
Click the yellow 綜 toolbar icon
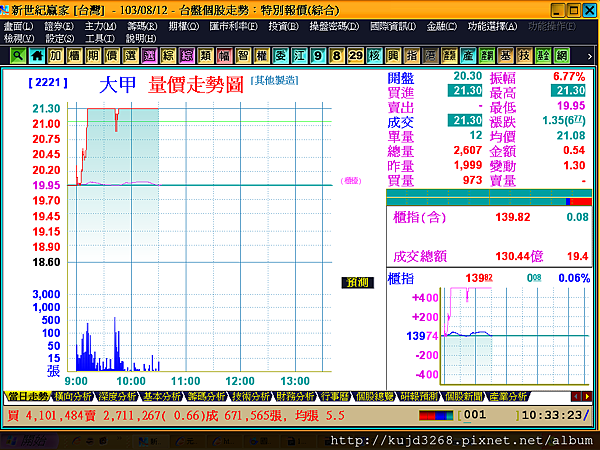pos(168,56)
